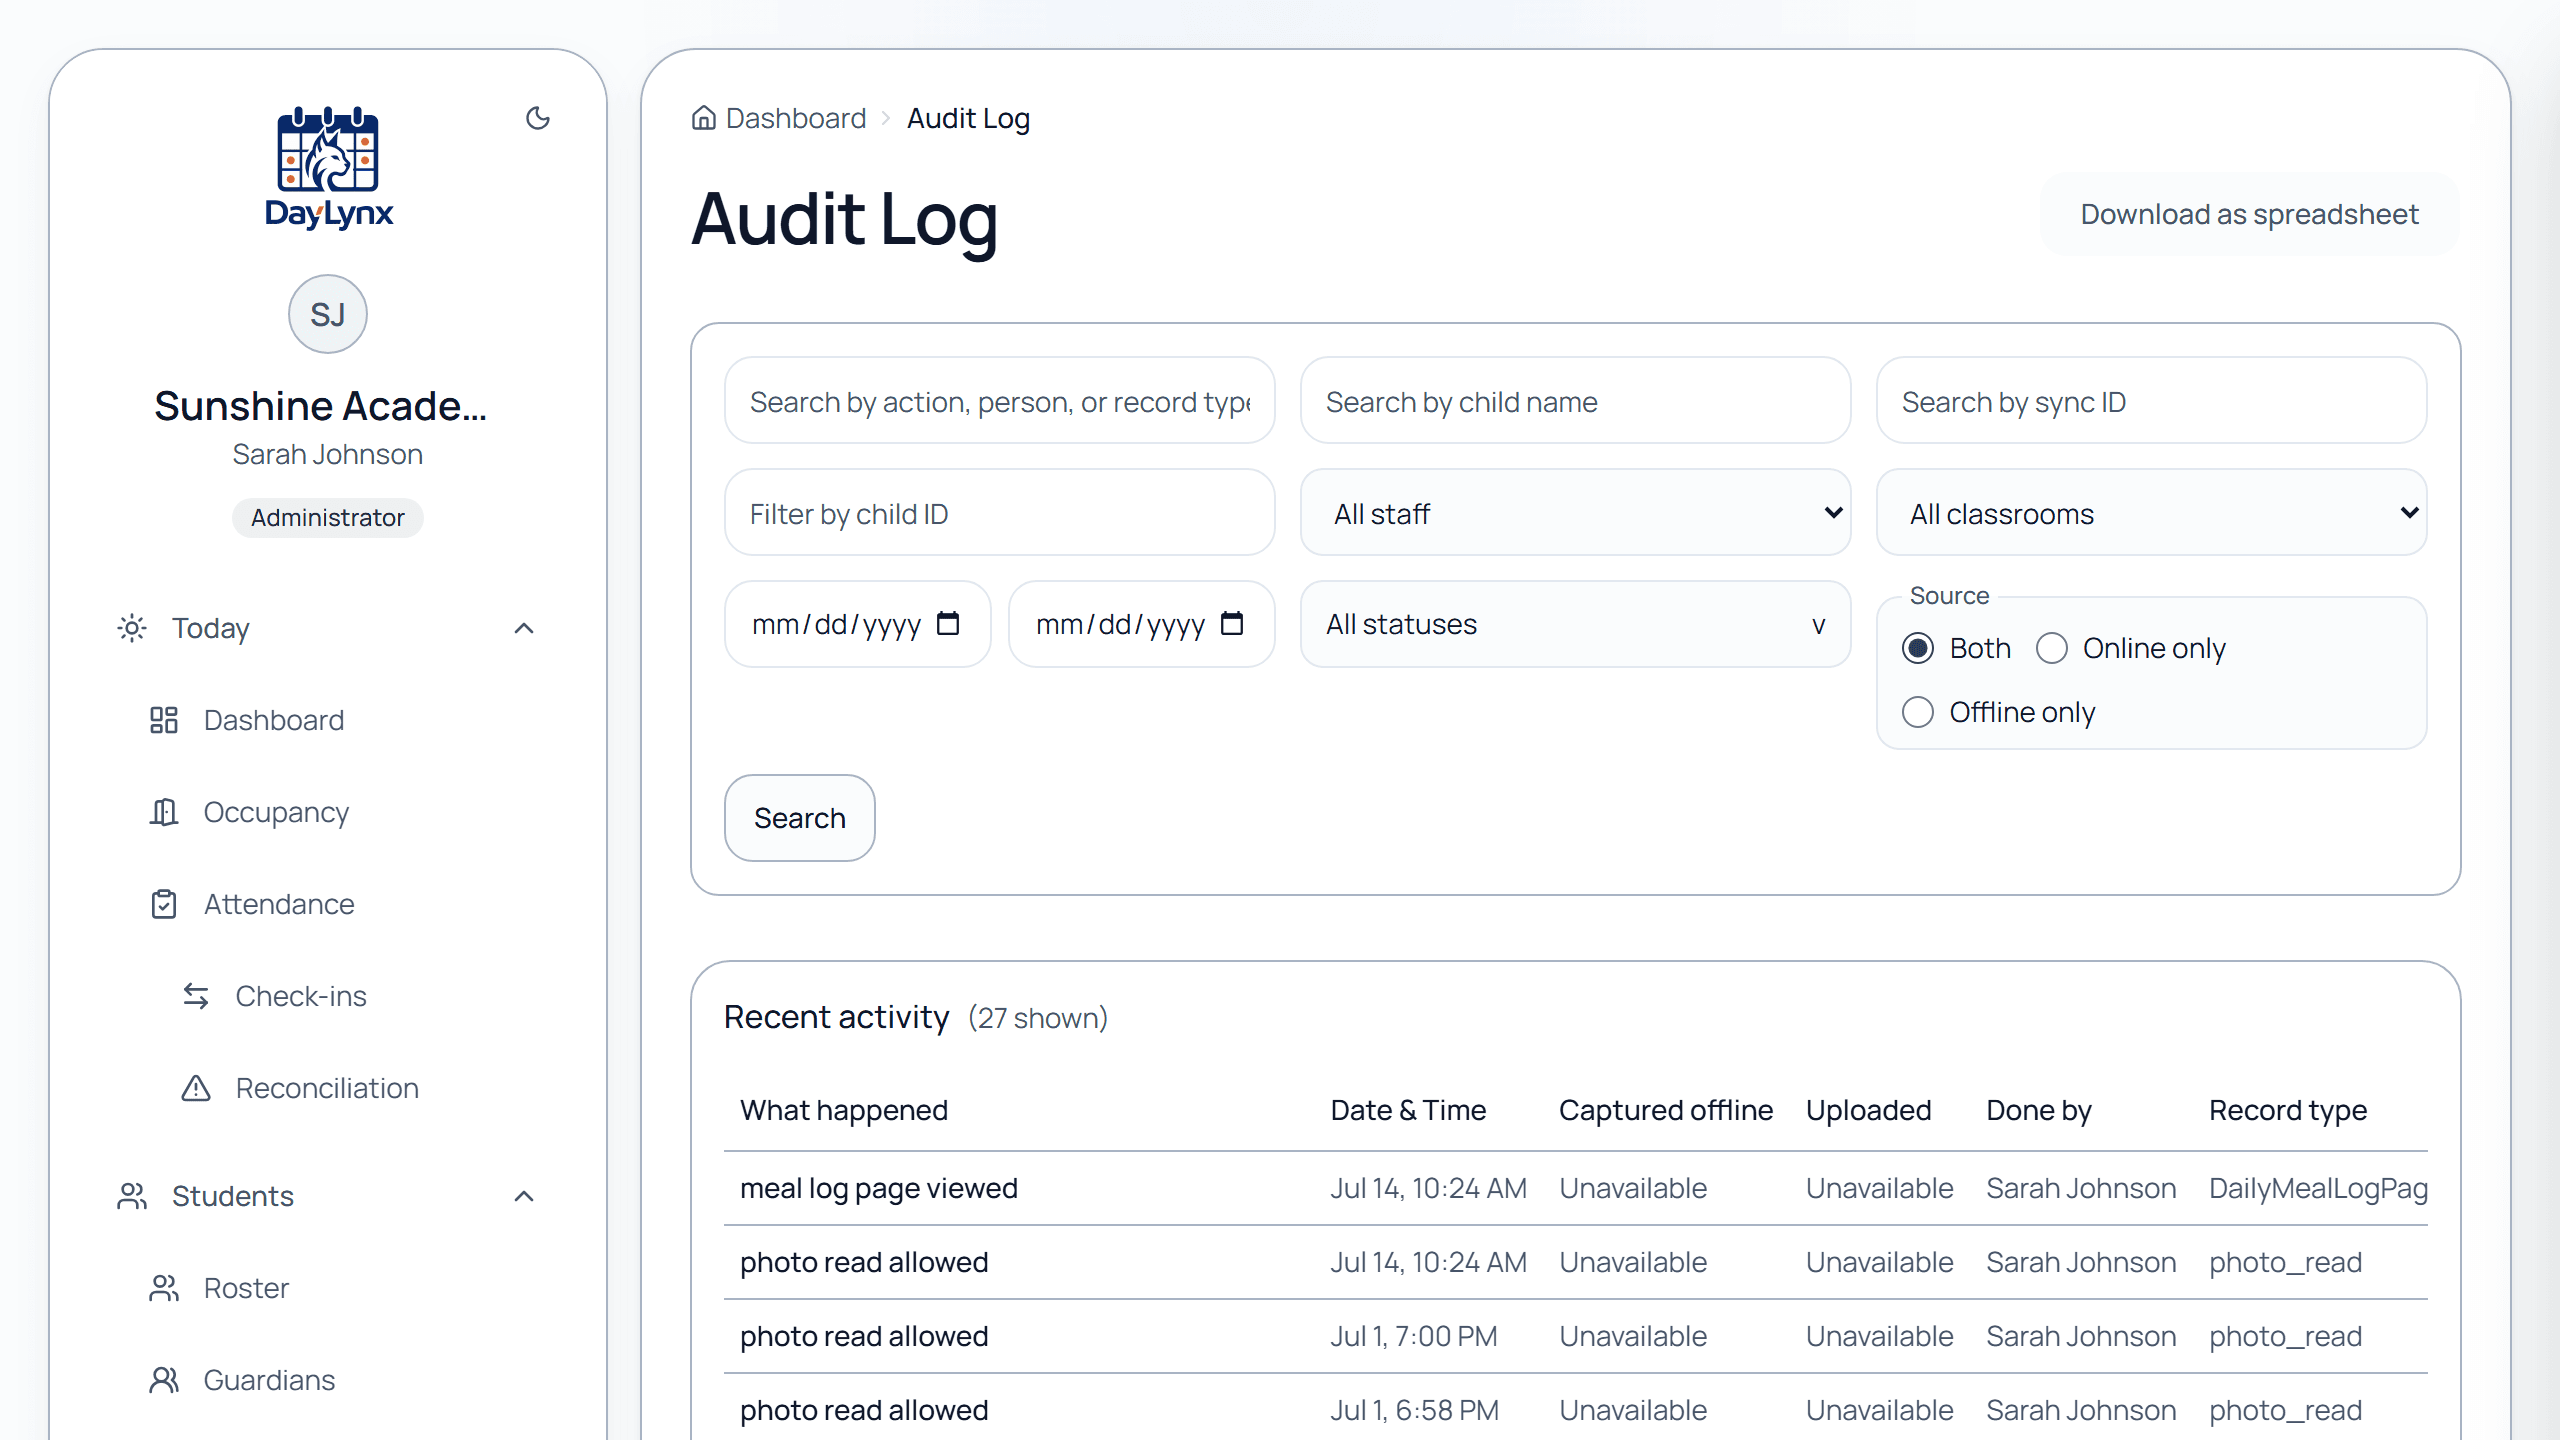
Task: Go to Dashboard via breadcrumb link
Action: (x=796, y=118)
